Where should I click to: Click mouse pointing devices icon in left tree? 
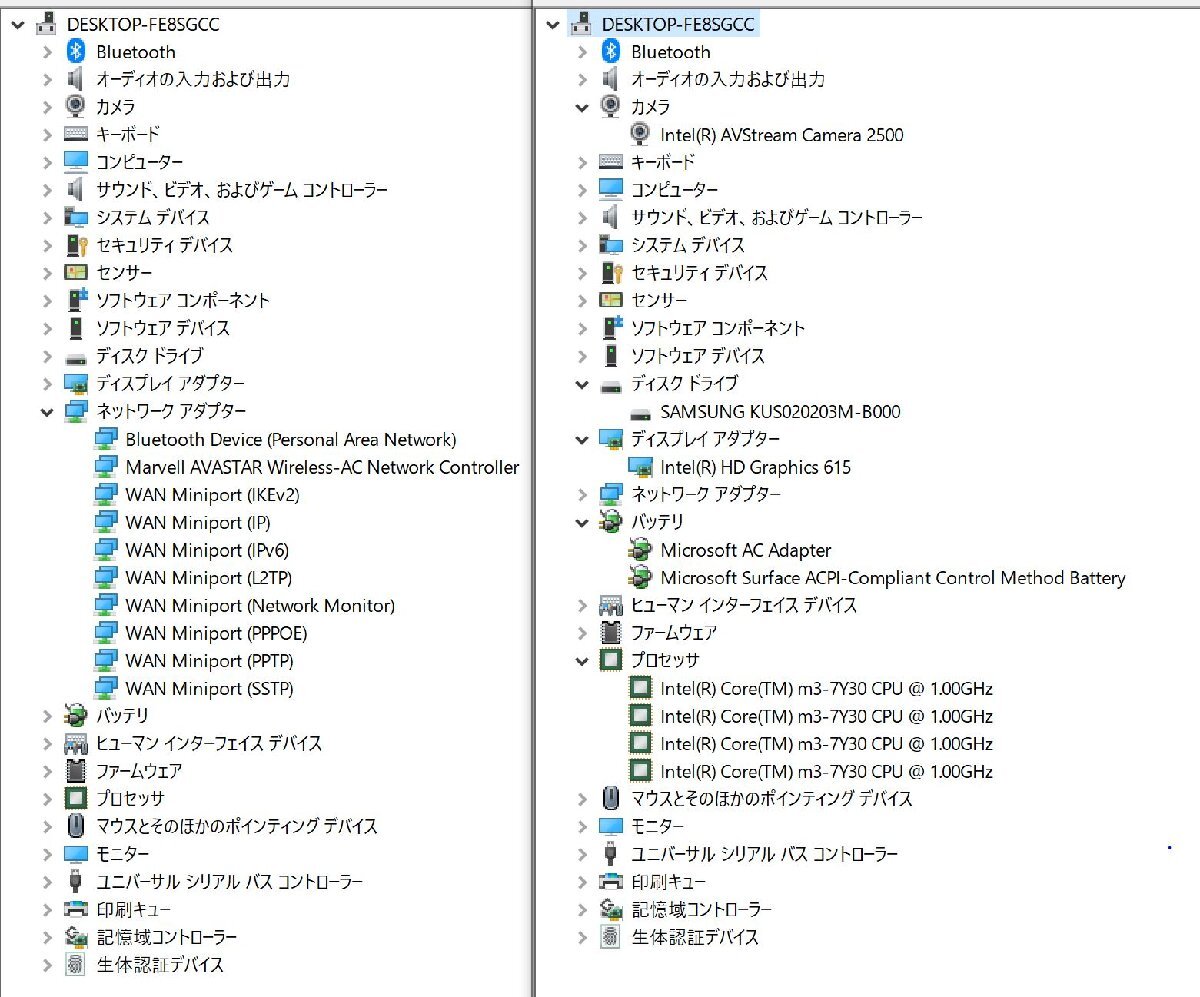pos(76,826)
